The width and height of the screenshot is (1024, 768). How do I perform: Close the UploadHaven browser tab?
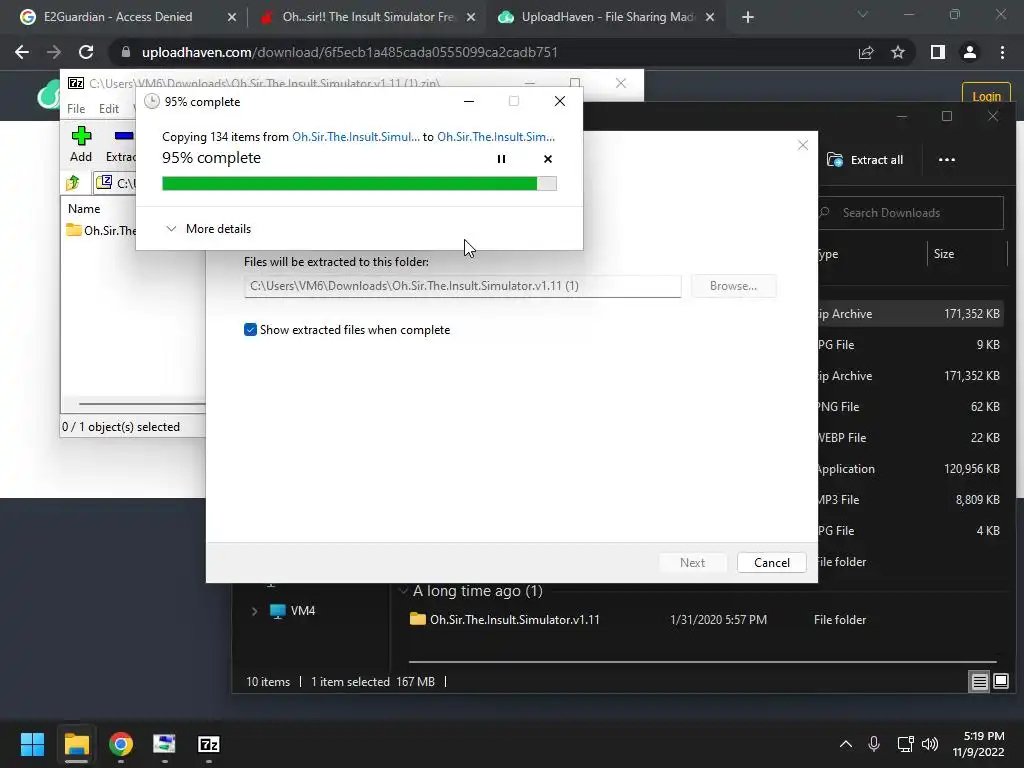point(710,17)
